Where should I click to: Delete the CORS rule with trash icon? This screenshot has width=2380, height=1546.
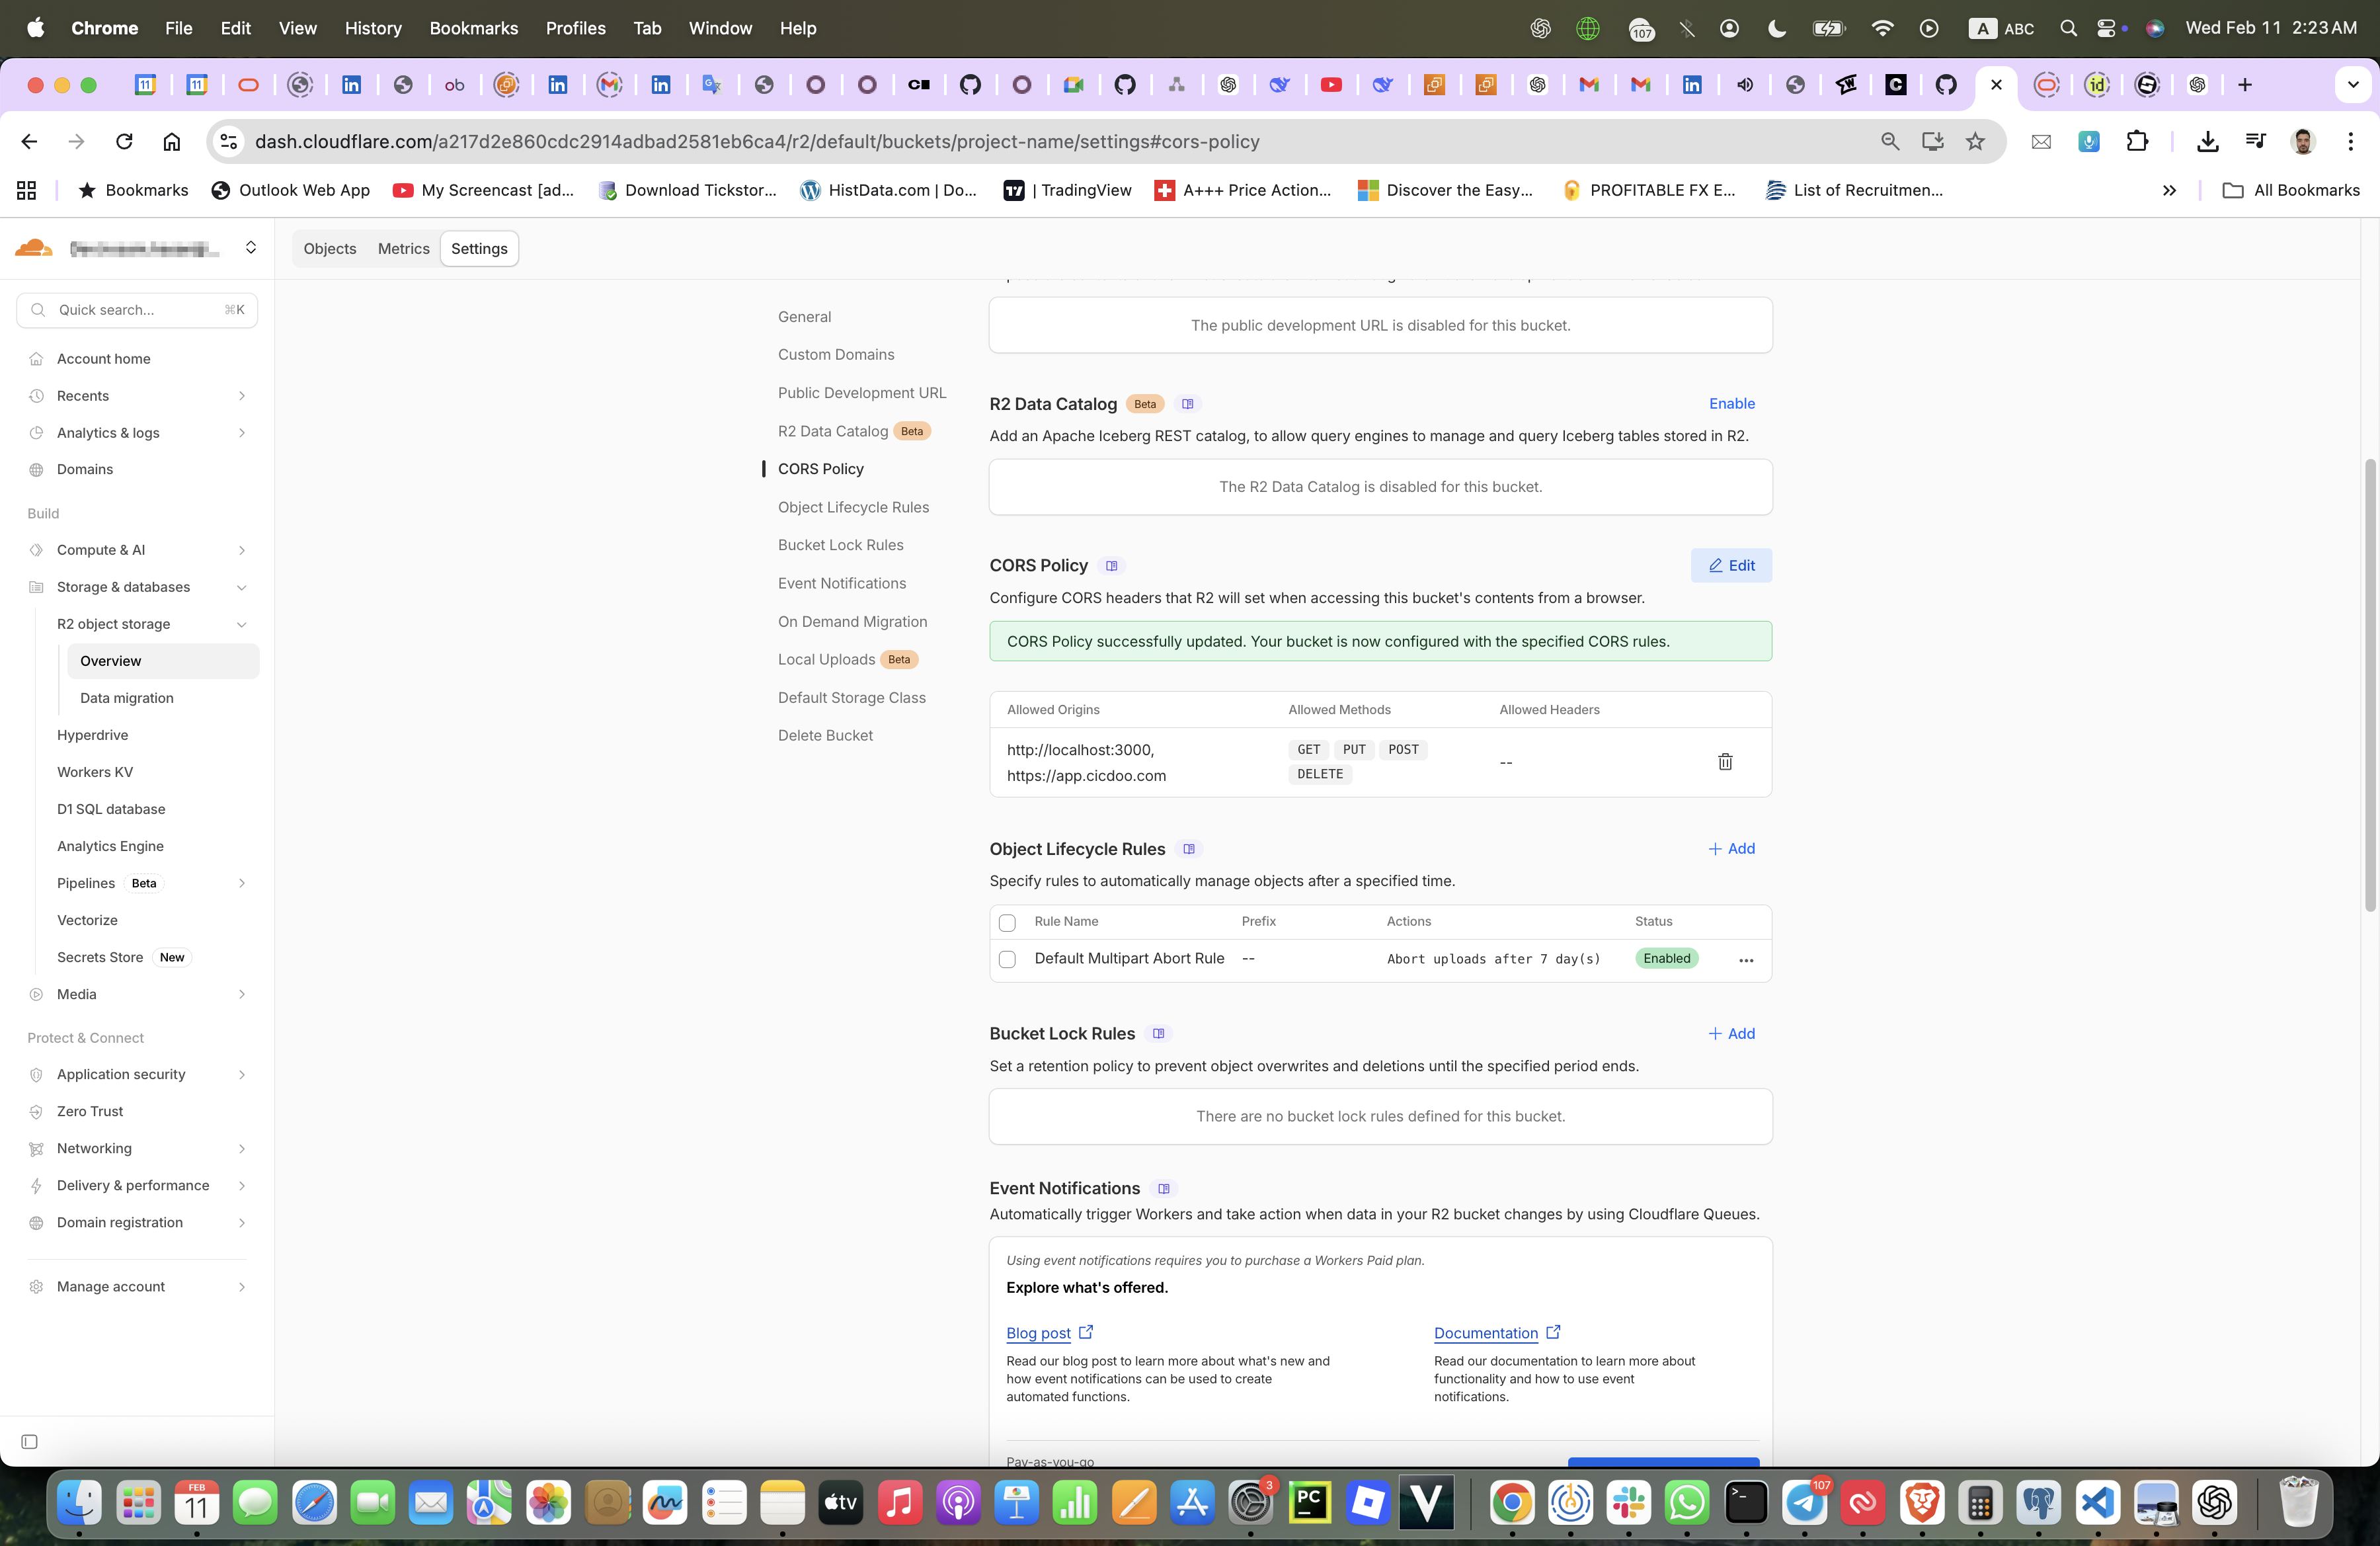1725,762
